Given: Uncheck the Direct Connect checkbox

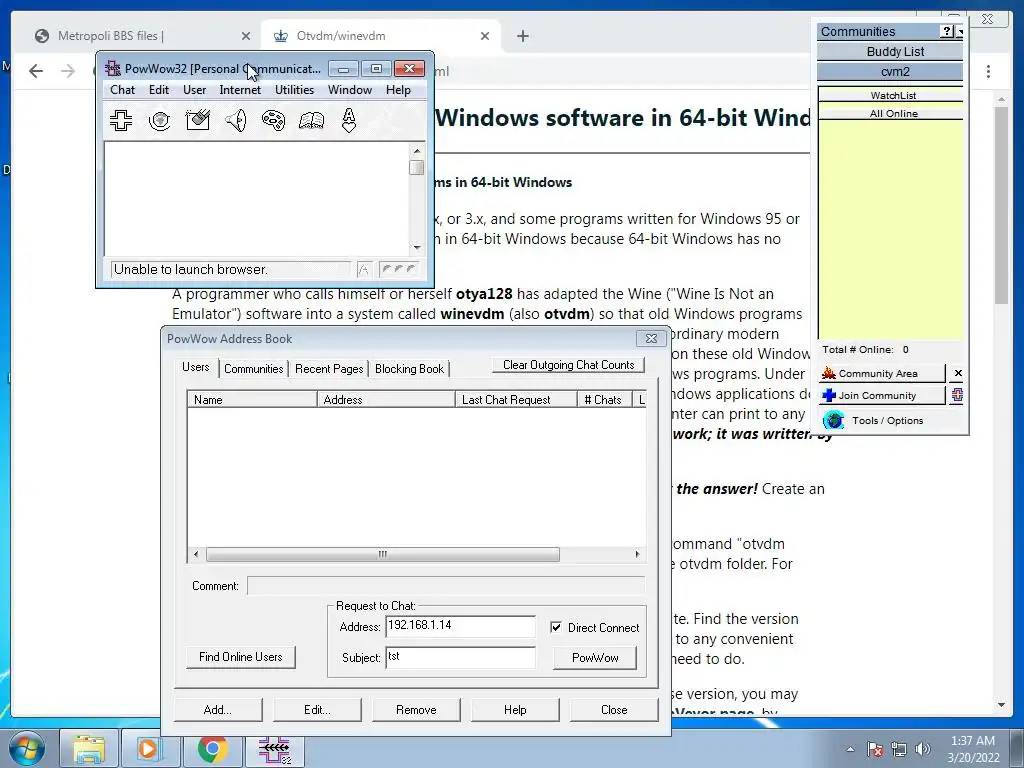Looking at the screenshot, I should coord(556,627).
